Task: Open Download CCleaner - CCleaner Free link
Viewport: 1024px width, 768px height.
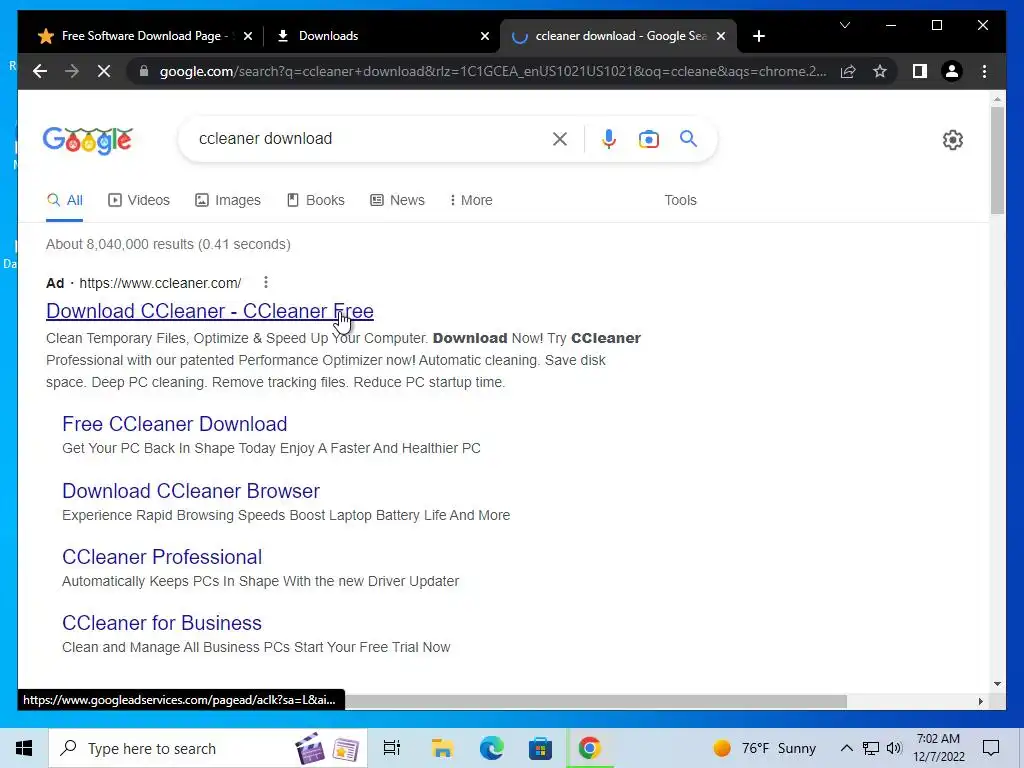Action: pos(210,311)
